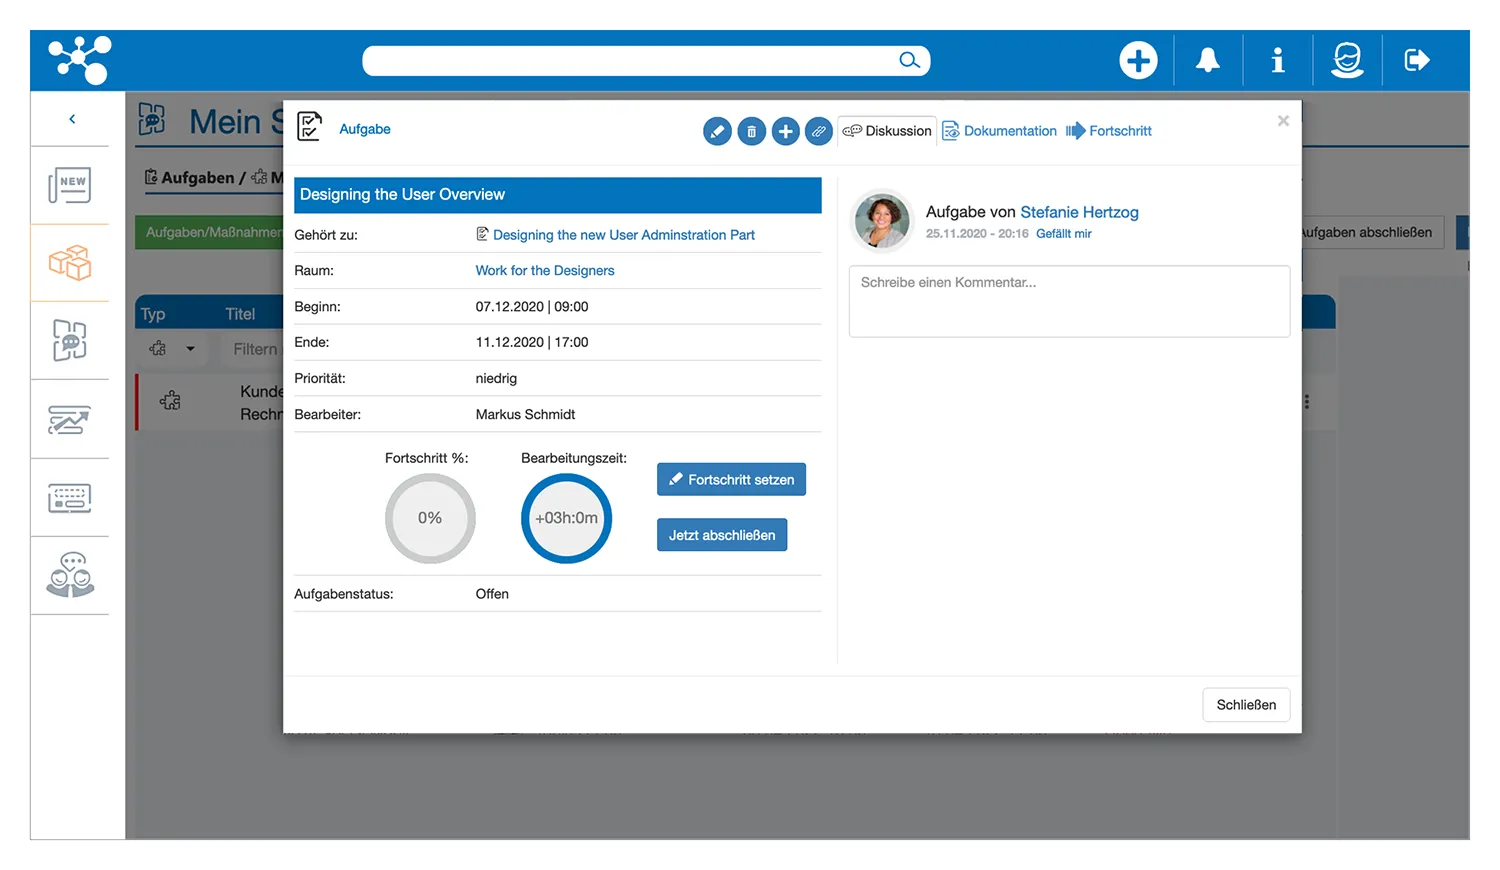
Task: Click the paperclip attachment icon
Action: [x=819, y=131]
